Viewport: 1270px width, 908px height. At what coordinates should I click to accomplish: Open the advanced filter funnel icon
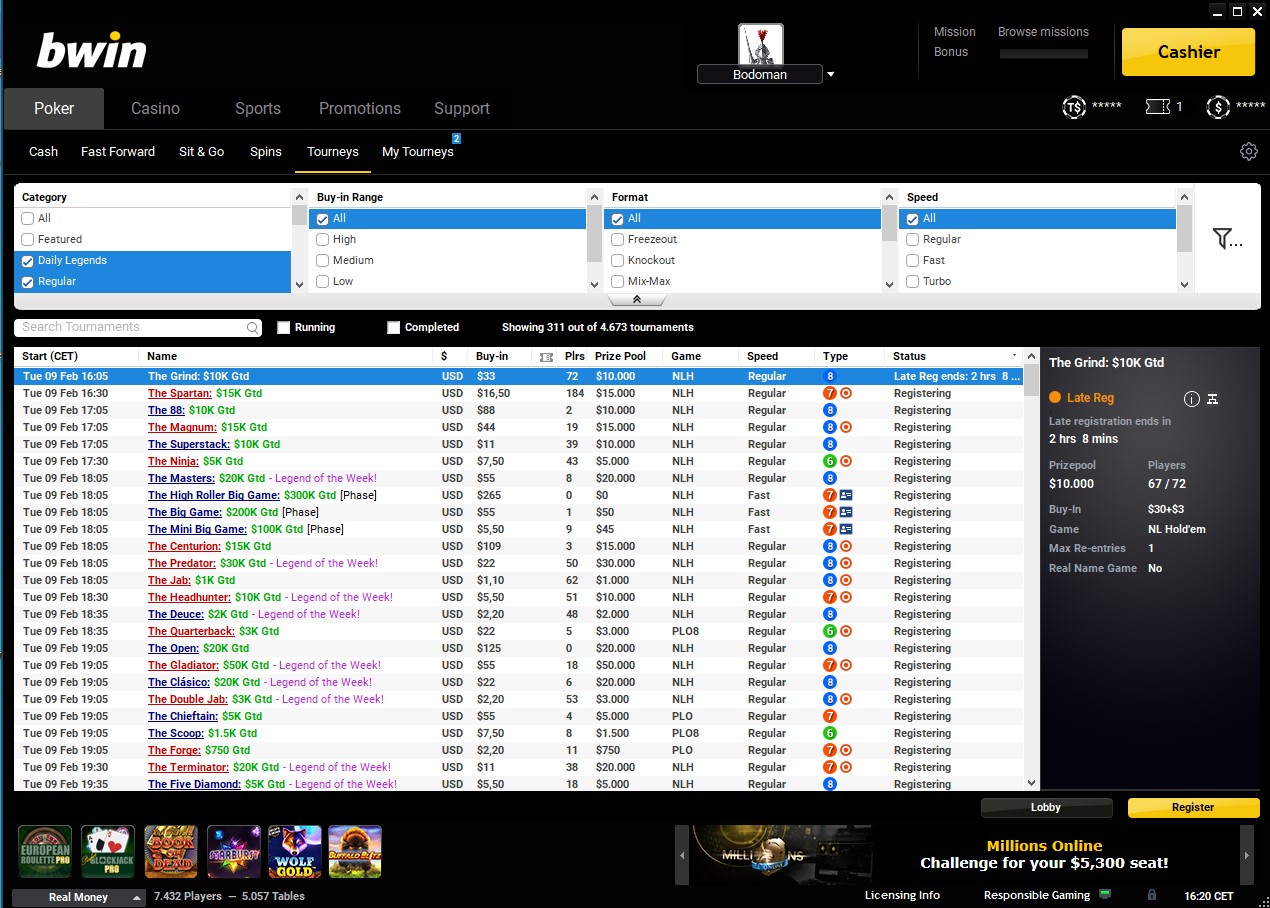(x=1227, y=238)
